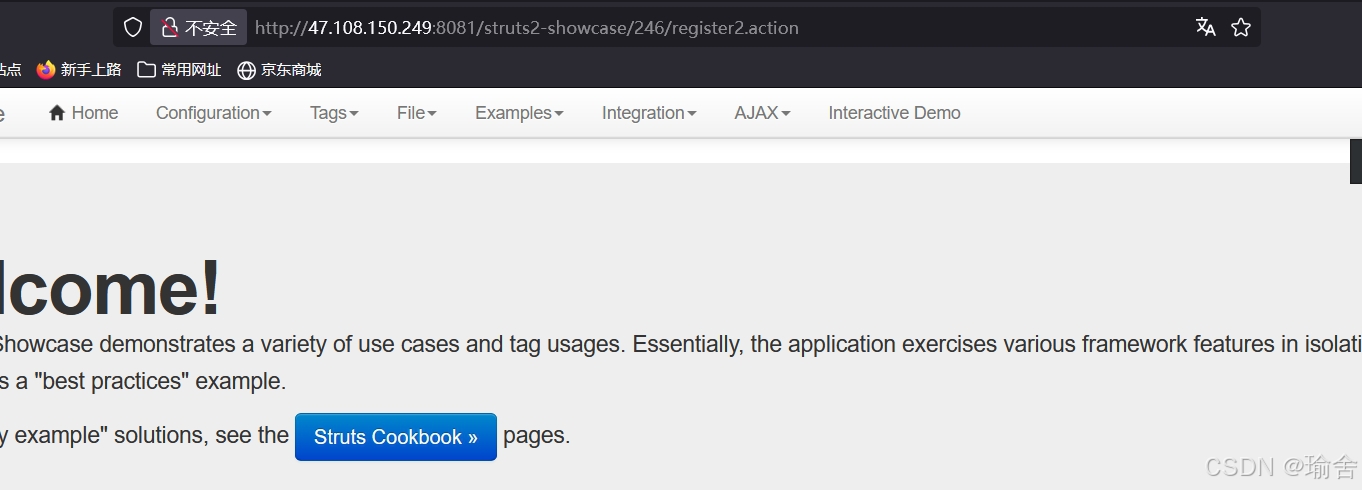Expand the Configuration dropdown menu

[x=214, y=113]
